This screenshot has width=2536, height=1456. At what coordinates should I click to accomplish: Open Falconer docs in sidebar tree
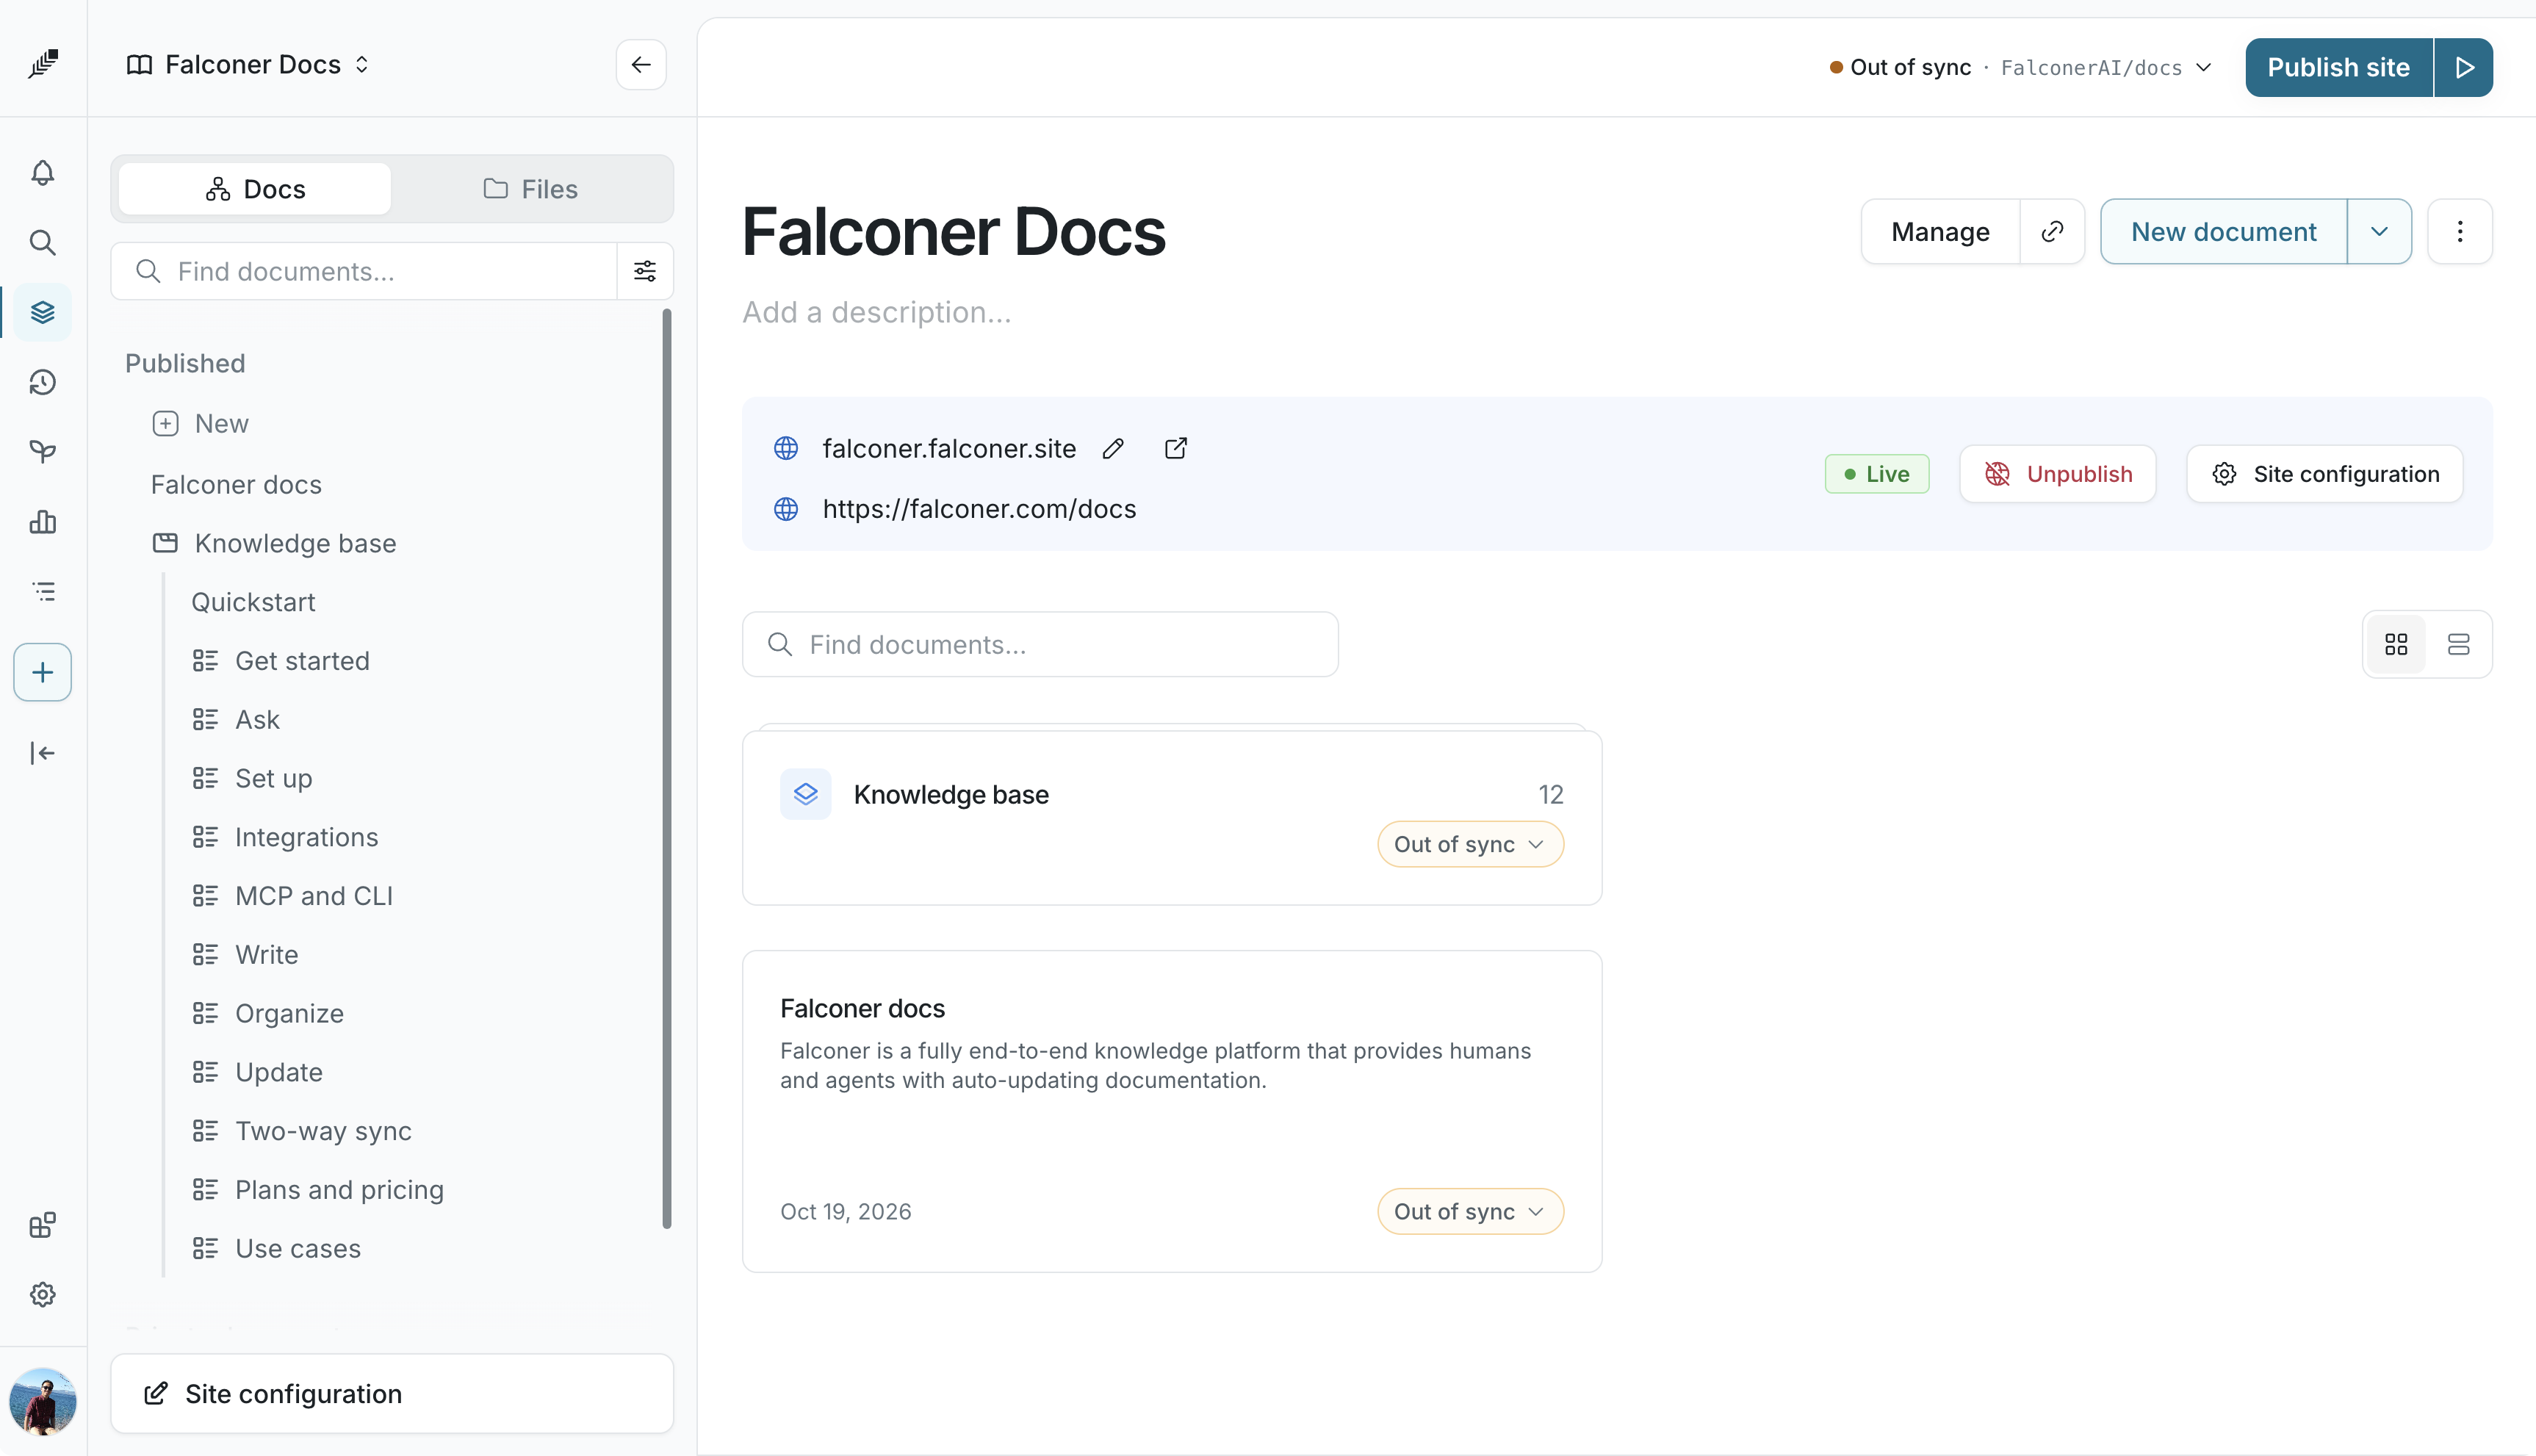236,485
